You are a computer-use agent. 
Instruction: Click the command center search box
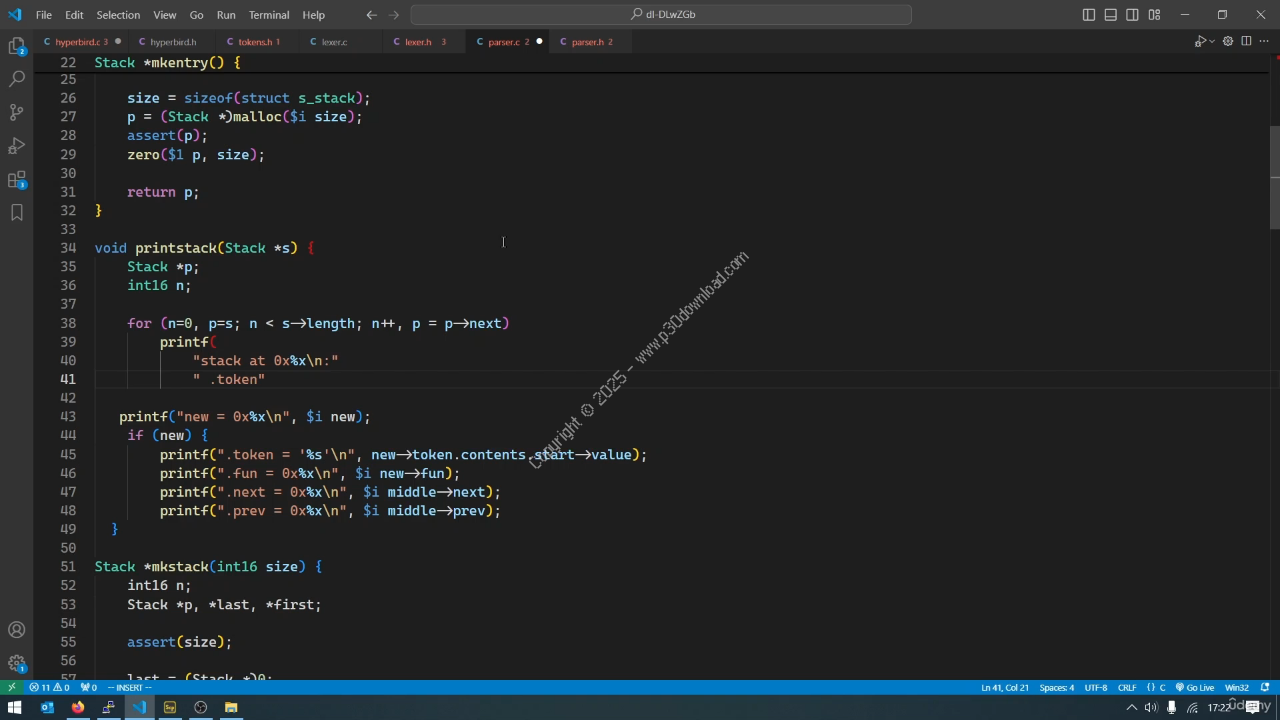661,15
